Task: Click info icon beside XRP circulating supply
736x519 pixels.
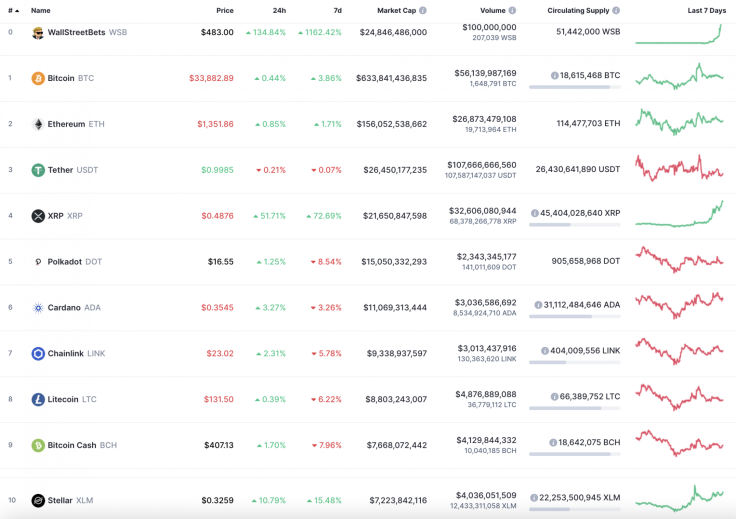Action: (535, 213)
